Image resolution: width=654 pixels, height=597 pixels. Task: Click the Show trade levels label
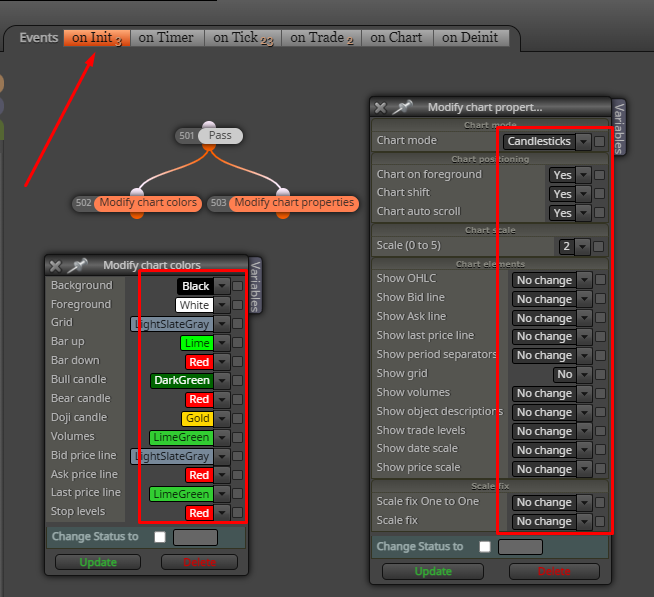[x=421, y=431]
